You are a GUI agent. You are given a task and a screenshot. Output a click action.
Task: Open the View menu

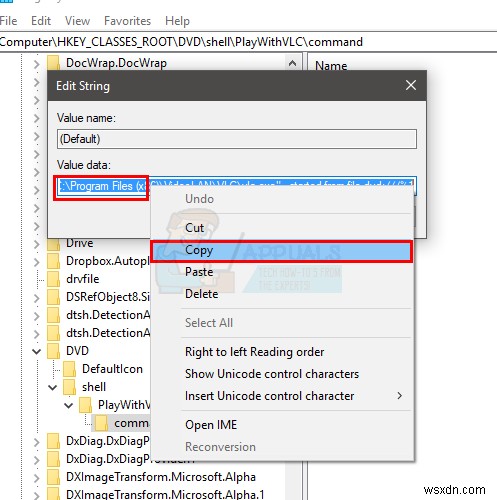coord(77,21)
